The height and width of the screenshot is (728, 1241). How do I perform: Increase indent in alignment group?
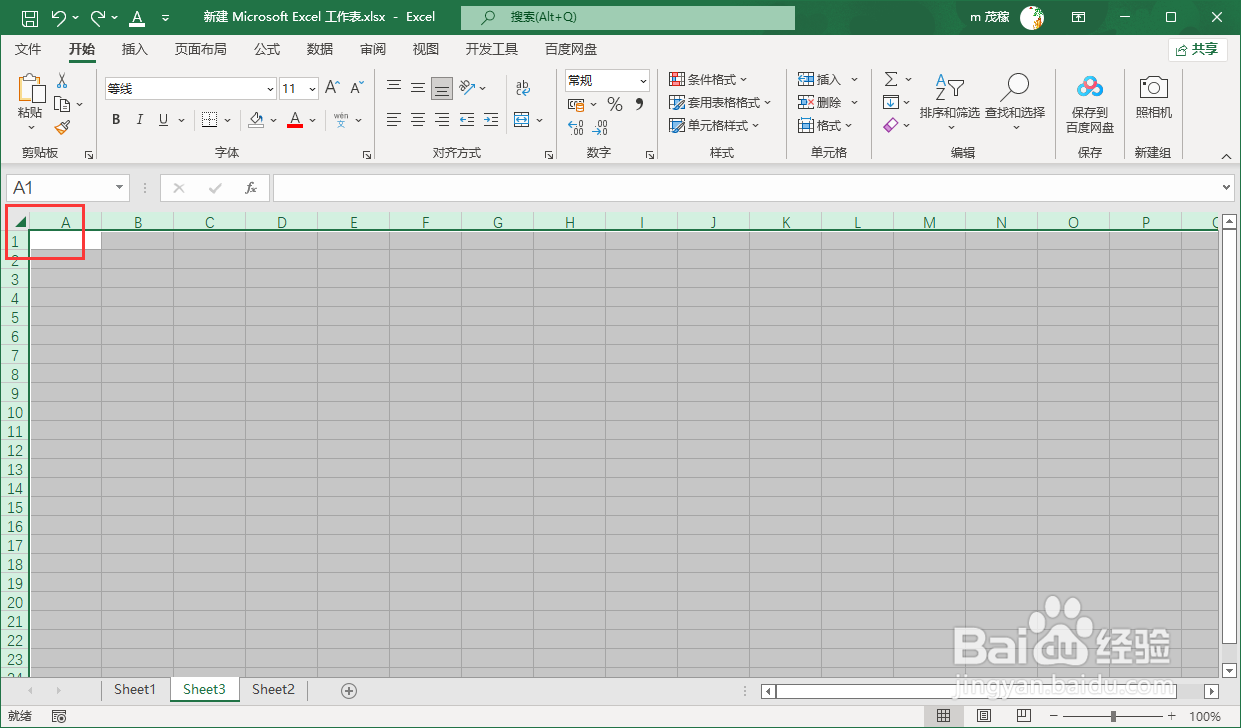(x=490, y=120)
